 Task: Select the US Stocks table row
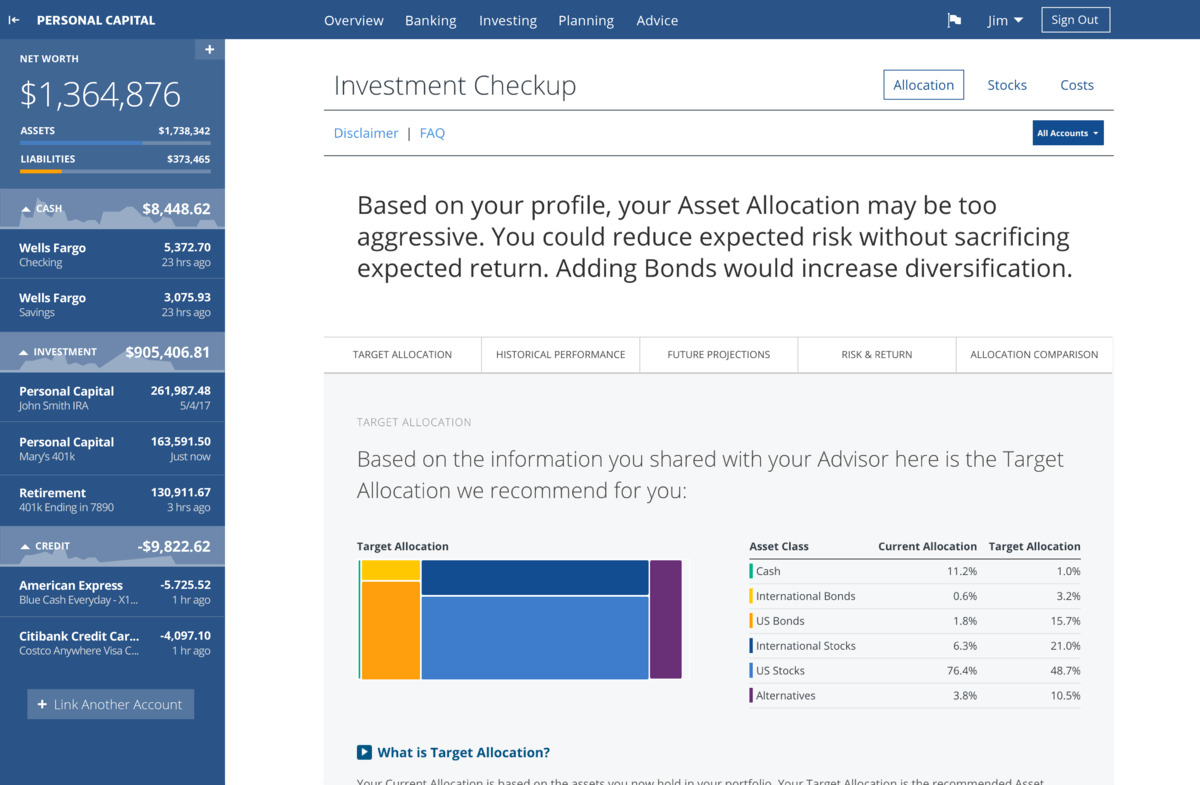[x=915, y=671]
